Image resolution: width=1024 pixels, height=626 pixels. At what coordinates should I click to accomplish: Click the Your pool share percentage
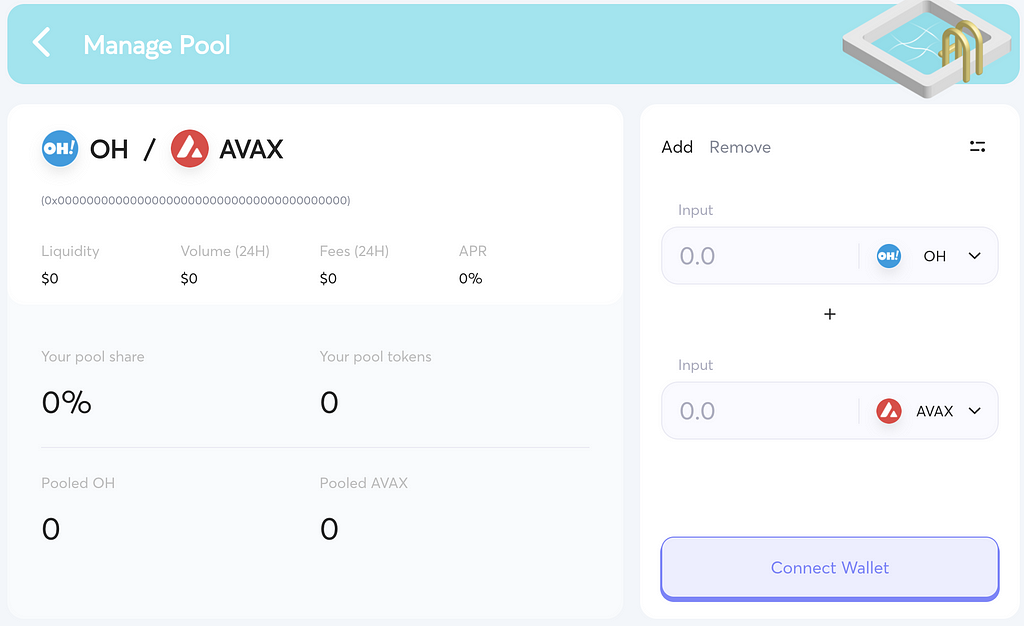point(67,402)
